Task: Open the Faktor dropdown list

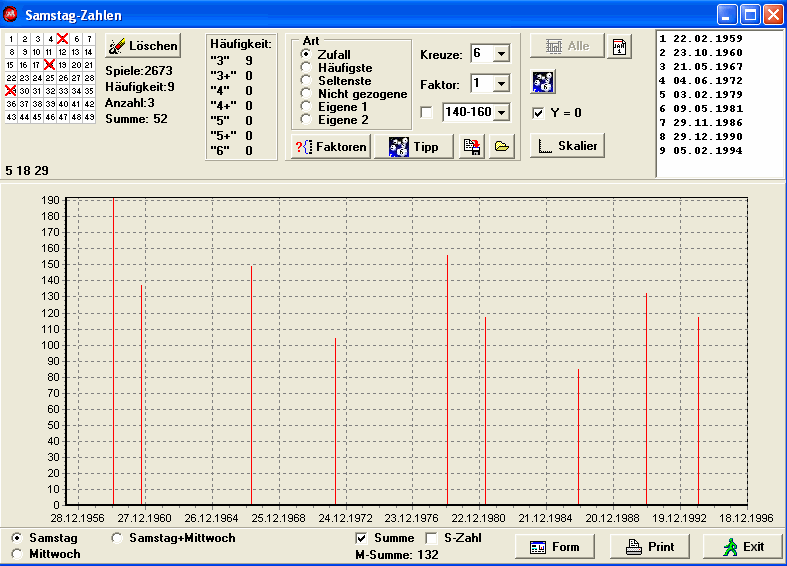Action: tap(501, 83)
